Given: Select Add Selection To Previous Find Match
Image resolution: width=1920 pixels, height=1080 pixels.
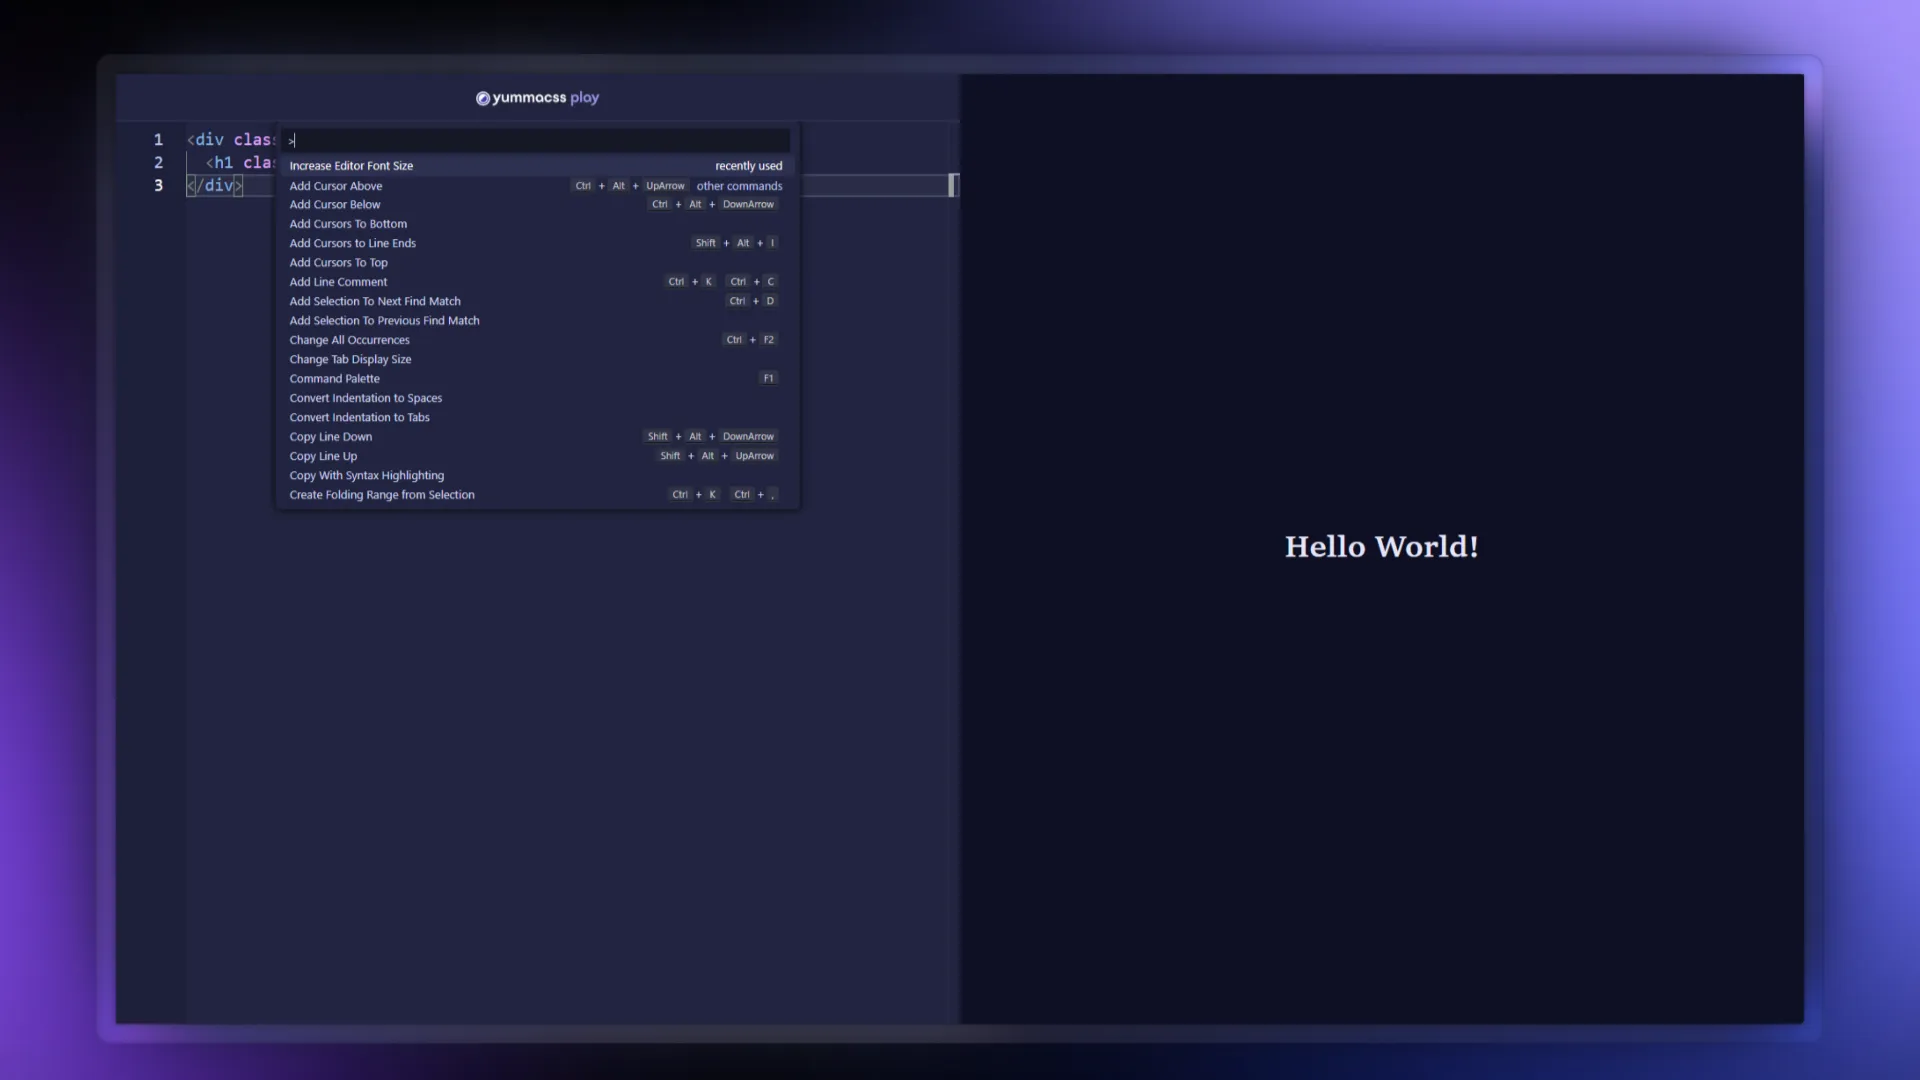Looking at the screenshot, I should click(538, 321).
